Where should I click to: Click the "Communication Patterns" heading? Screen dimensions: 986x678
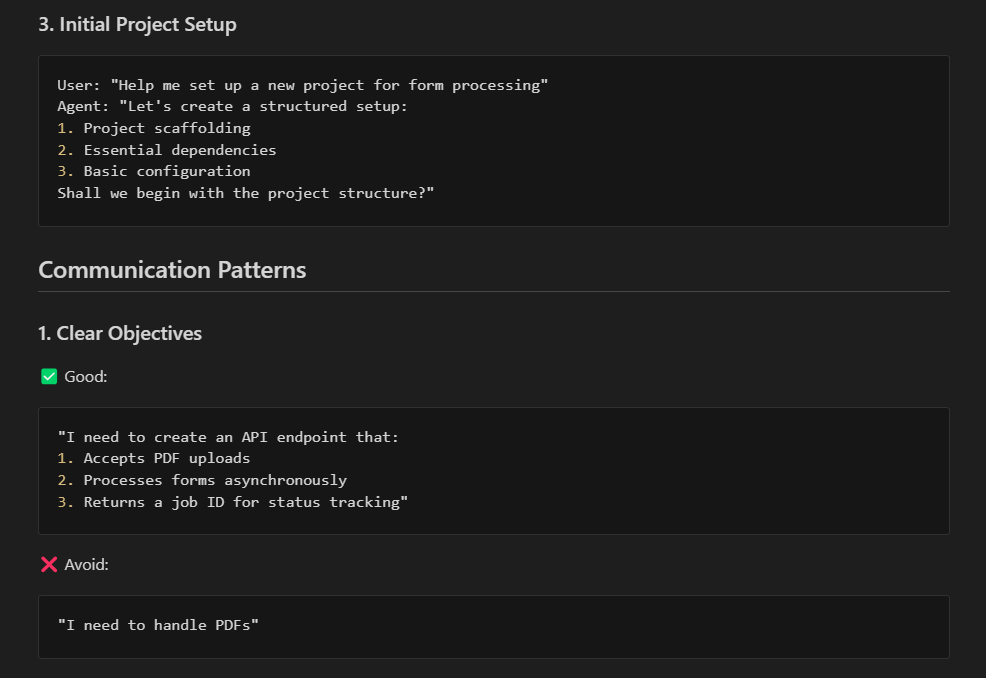(172, 270)
